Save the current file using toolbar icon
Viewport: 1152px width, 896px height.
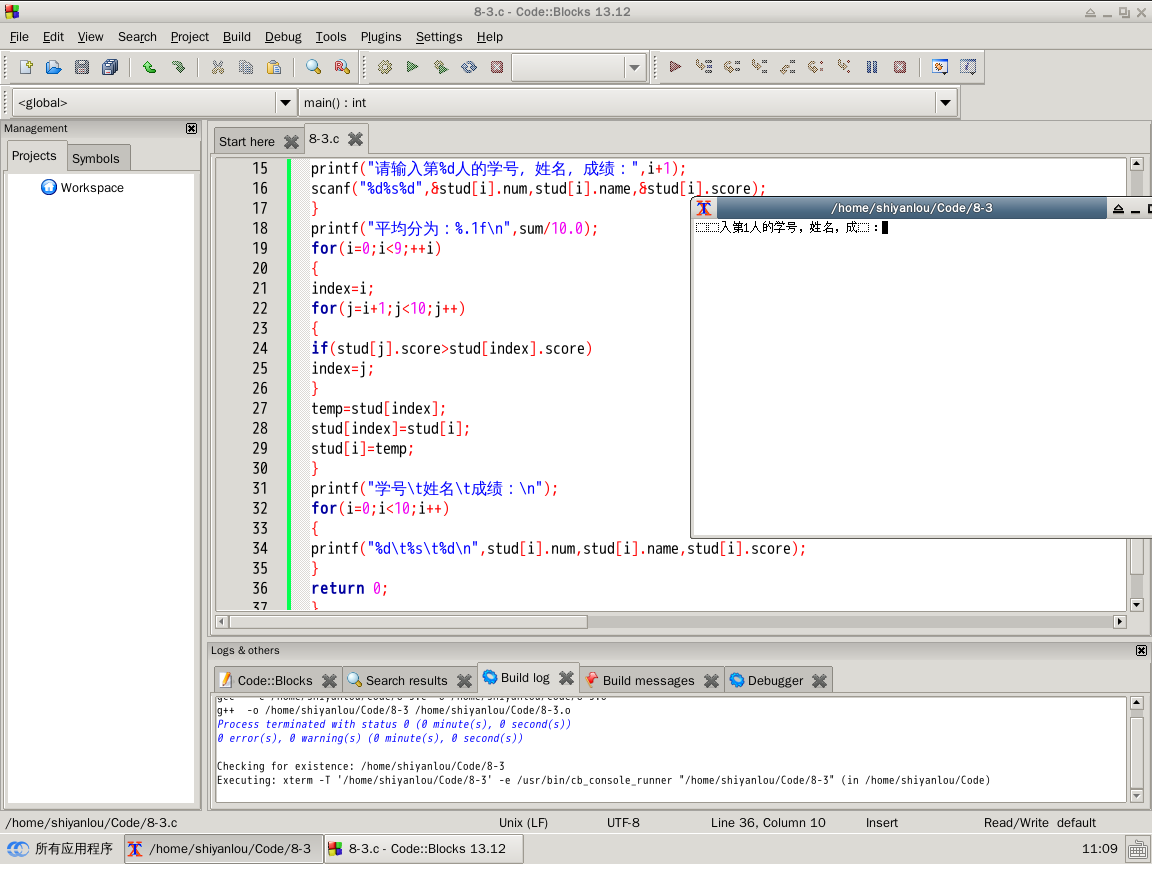coord(82,68)
